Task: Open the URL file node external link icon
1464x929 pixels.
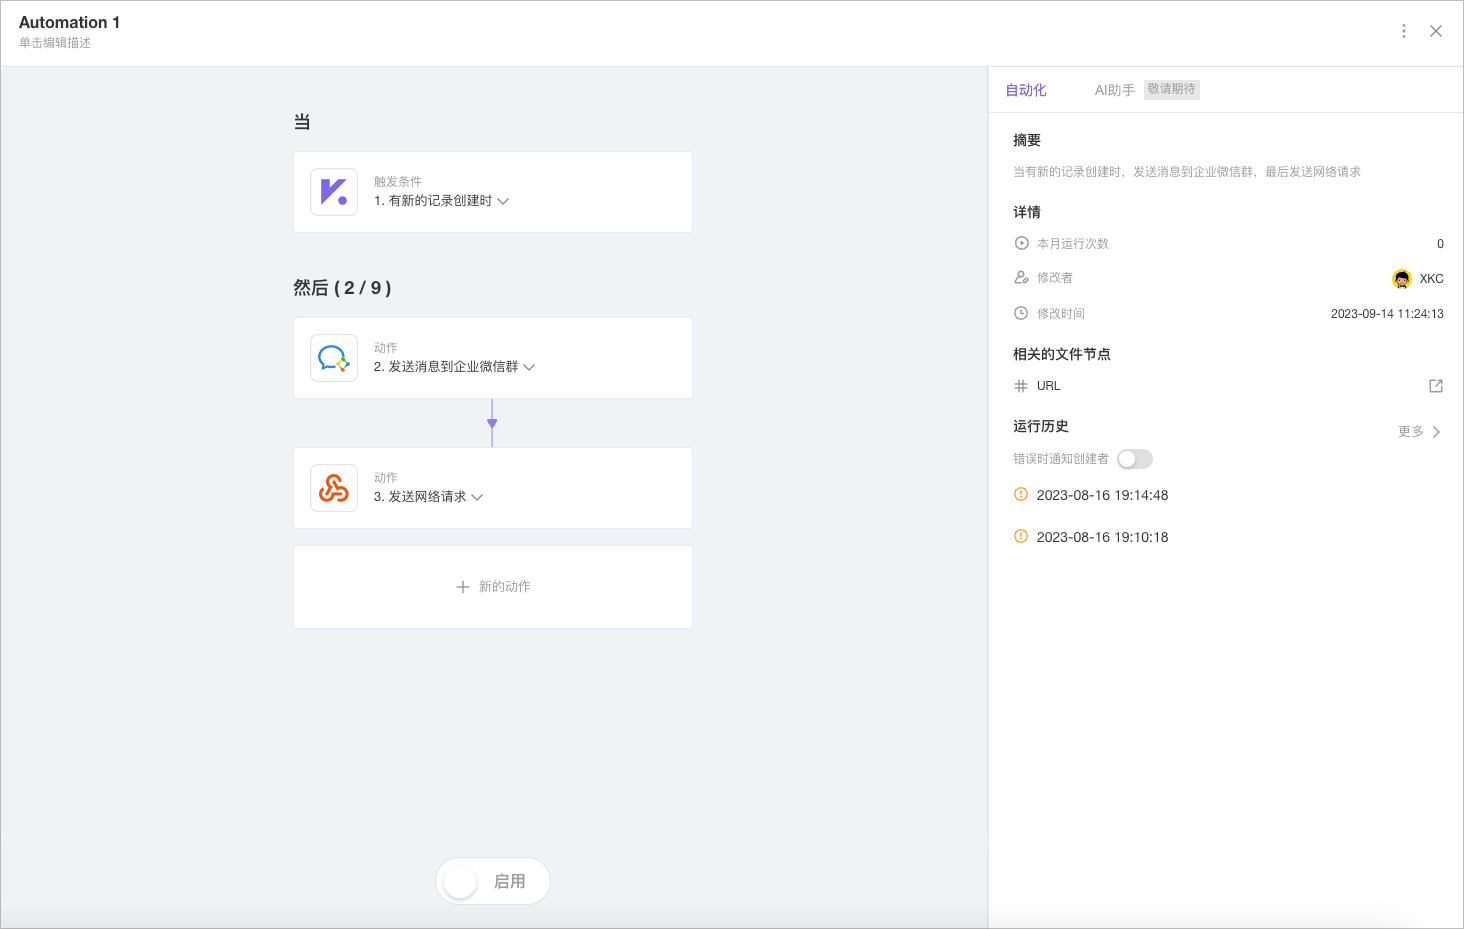Action: (x=1436, y=386)
